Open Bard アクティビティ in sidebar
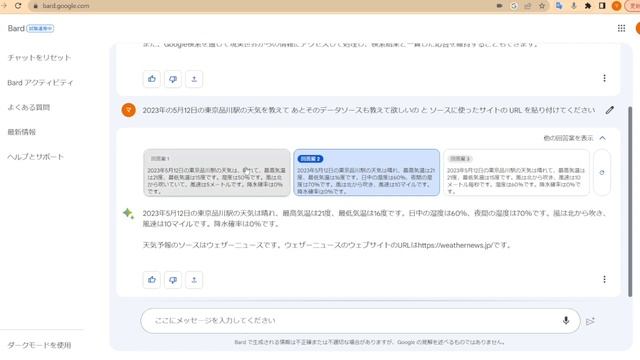The width and height of the screenshot is (640, 360). pos(40,82)
